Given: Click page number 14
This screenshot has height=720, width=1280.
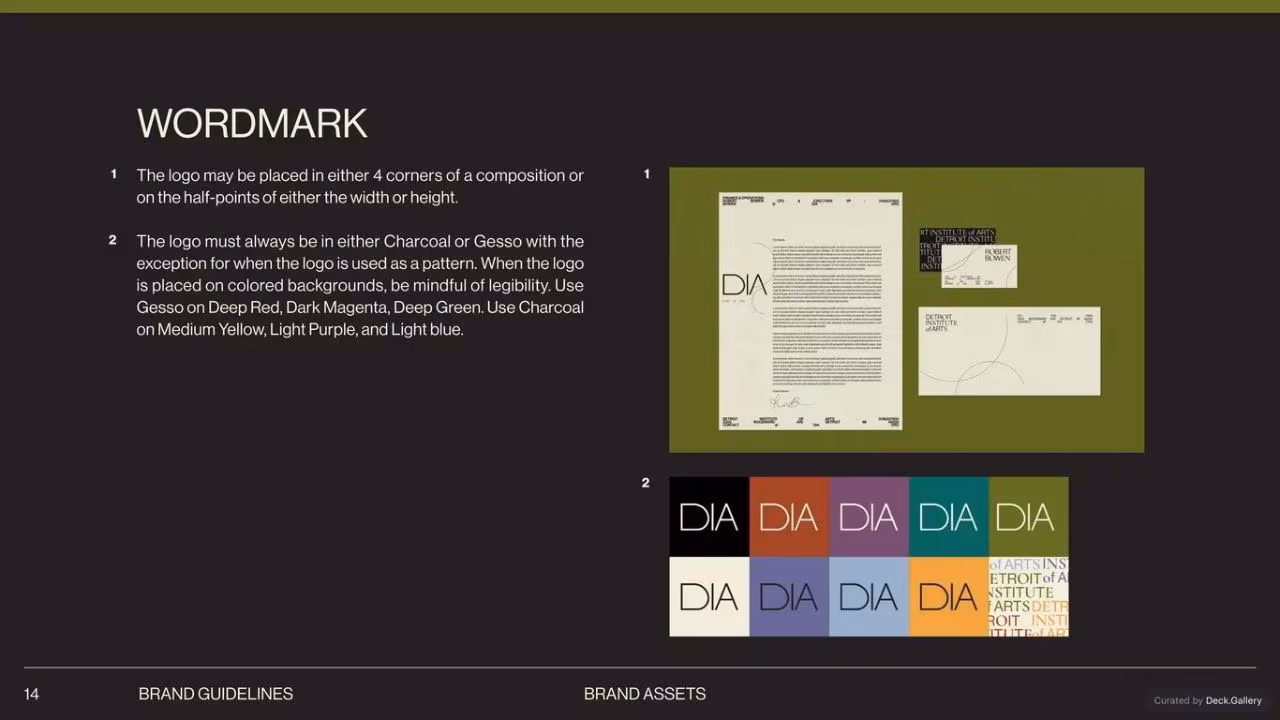Looking at the screenshot, I should 31,694.
